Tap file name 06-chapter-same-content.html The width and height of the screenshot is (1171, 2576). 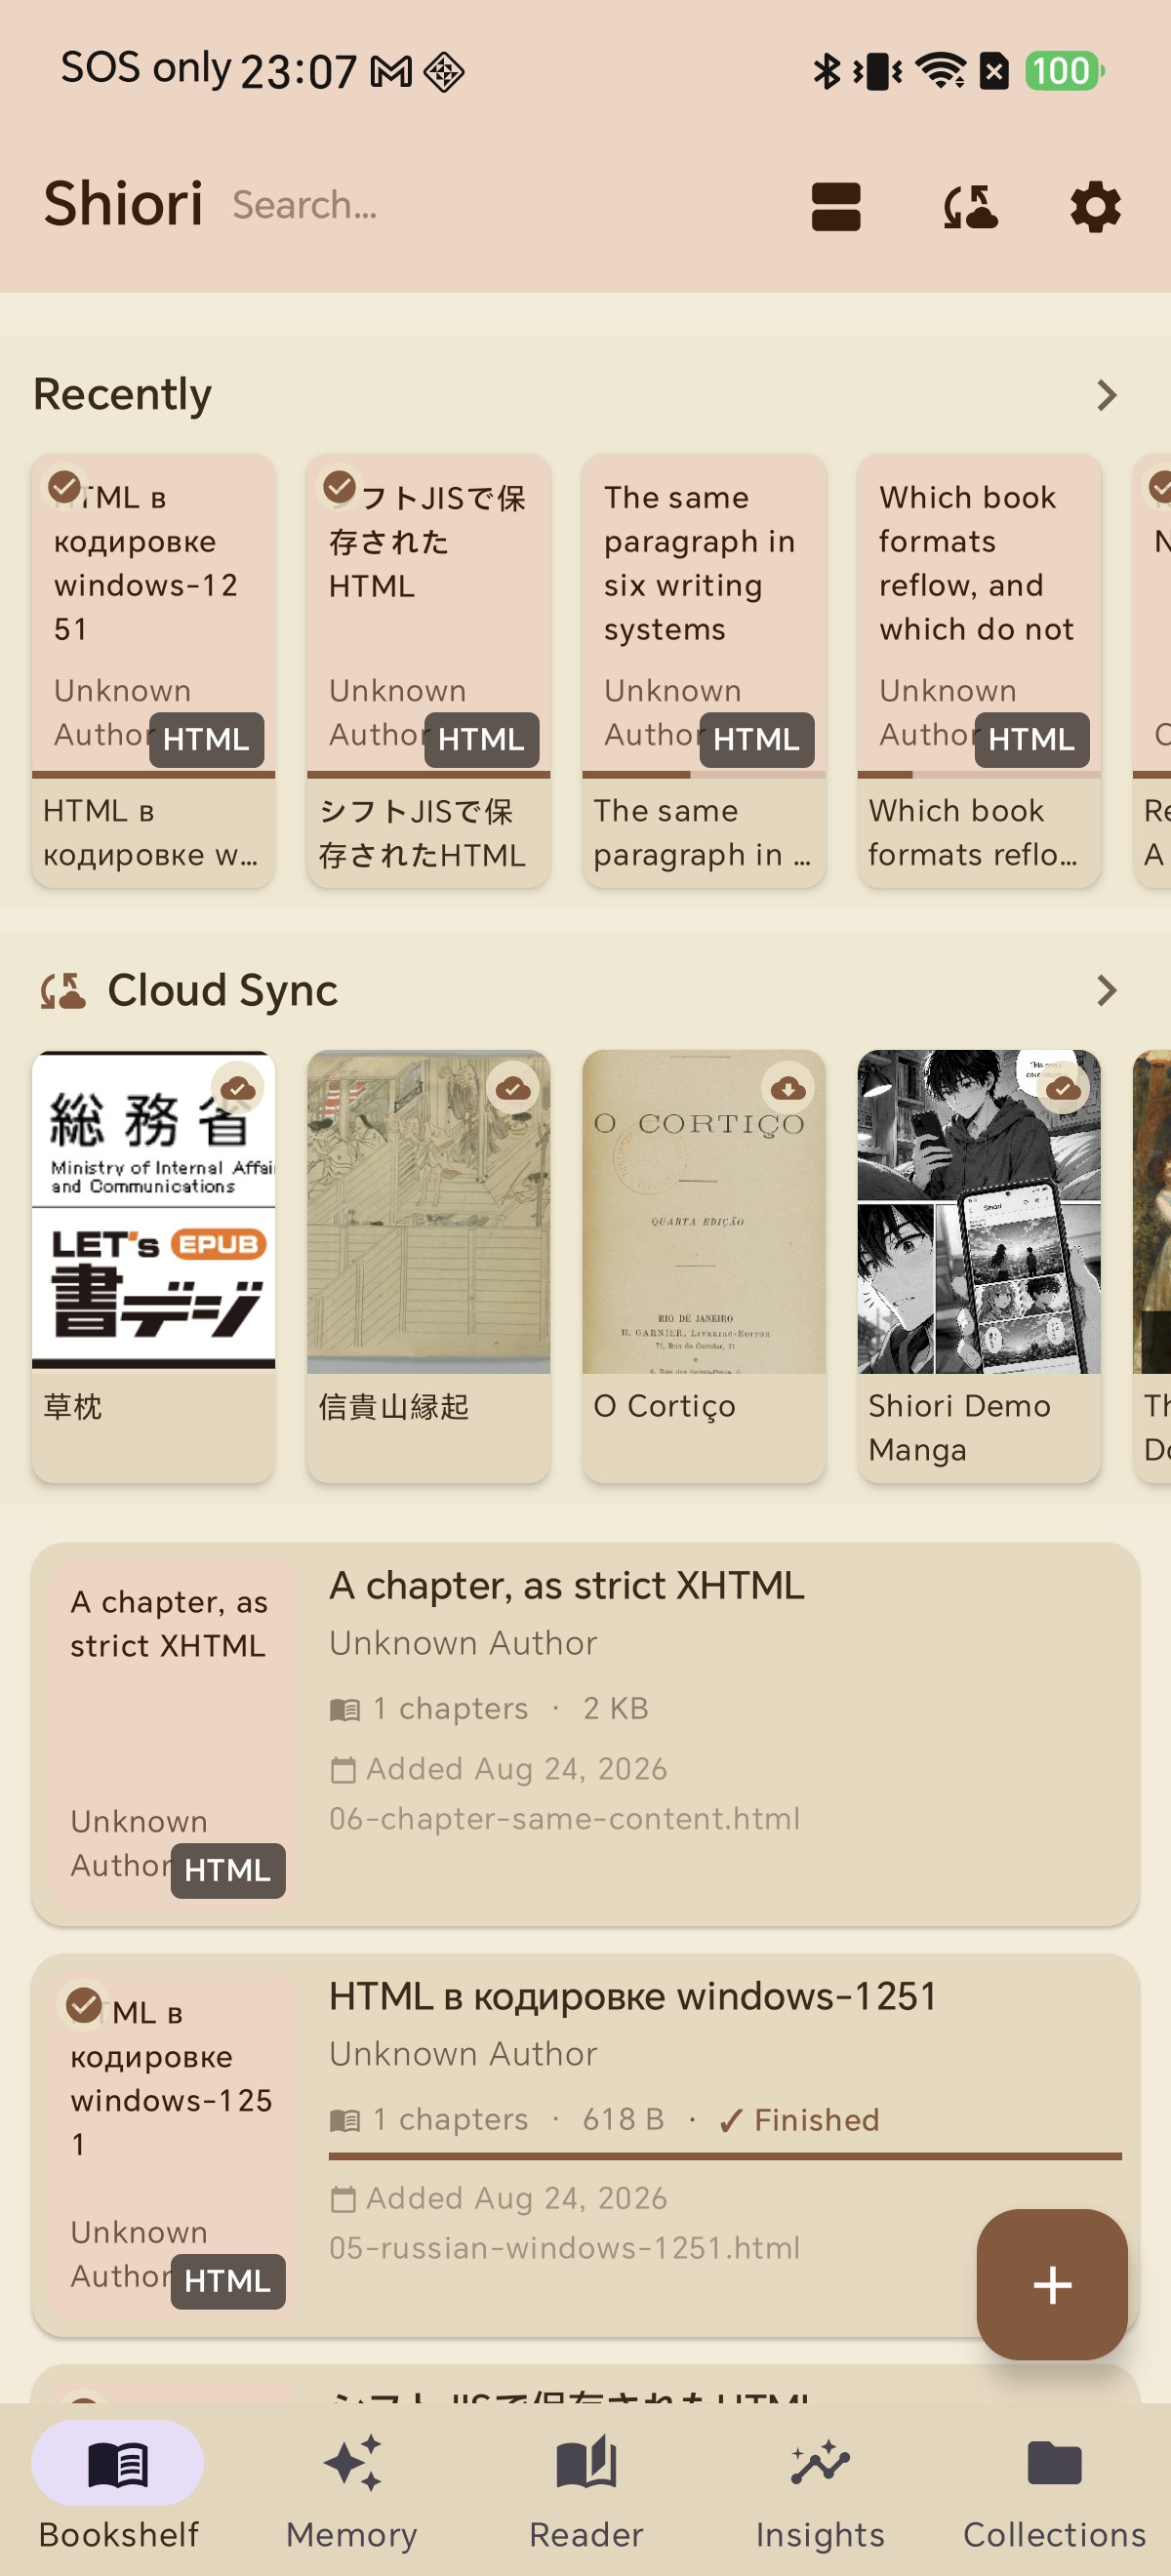[x=564, y=1818]
